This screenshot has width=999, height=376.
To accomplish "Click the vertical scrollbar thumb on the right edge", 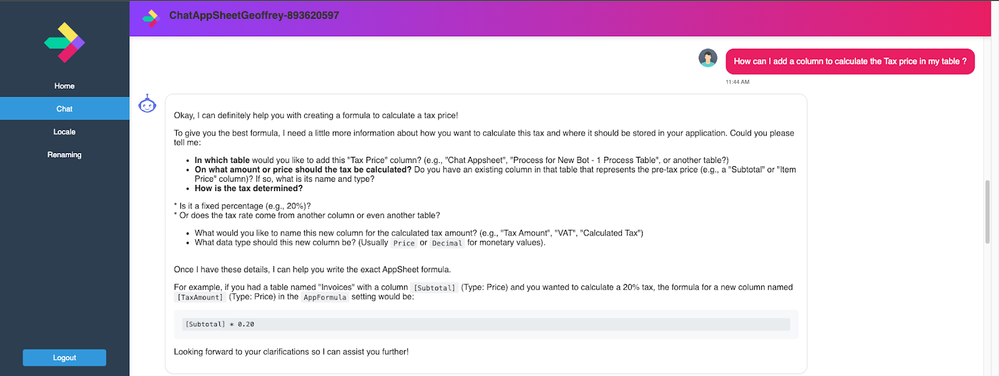I will click(988, 211).
